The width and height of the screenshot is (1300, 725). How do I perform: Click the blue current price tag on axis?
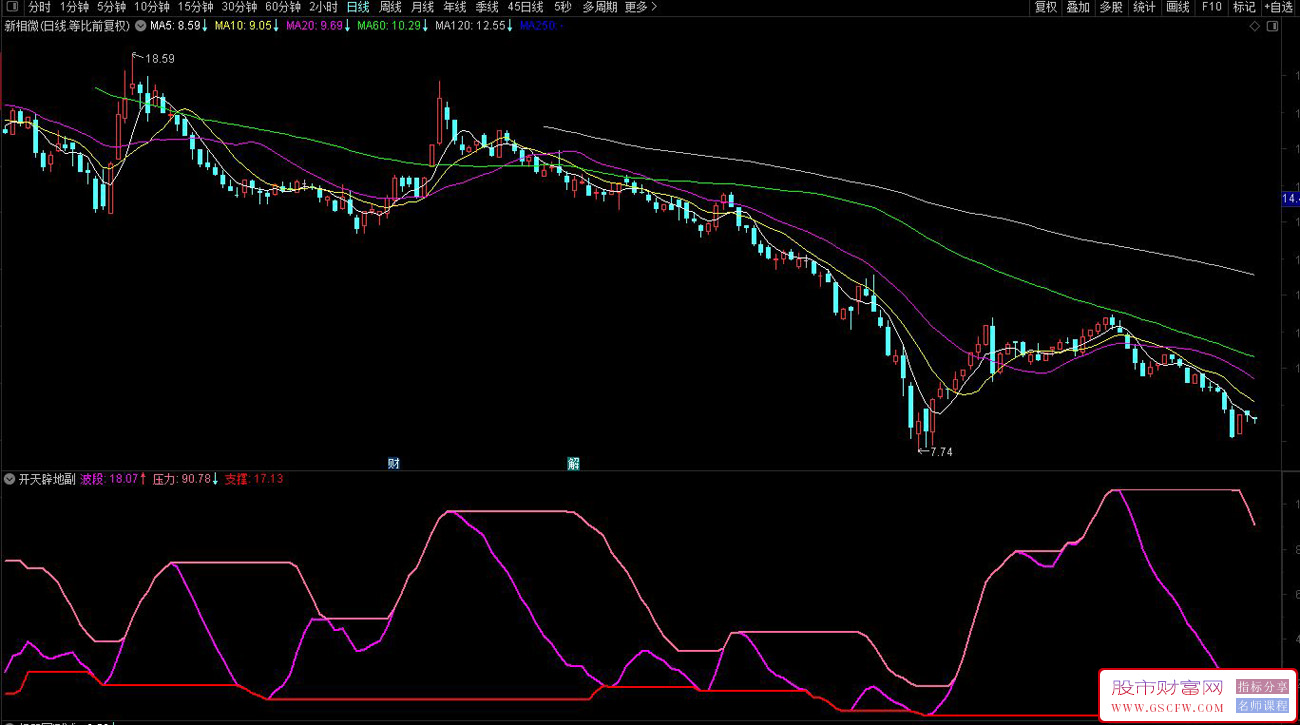[1290, 200]
